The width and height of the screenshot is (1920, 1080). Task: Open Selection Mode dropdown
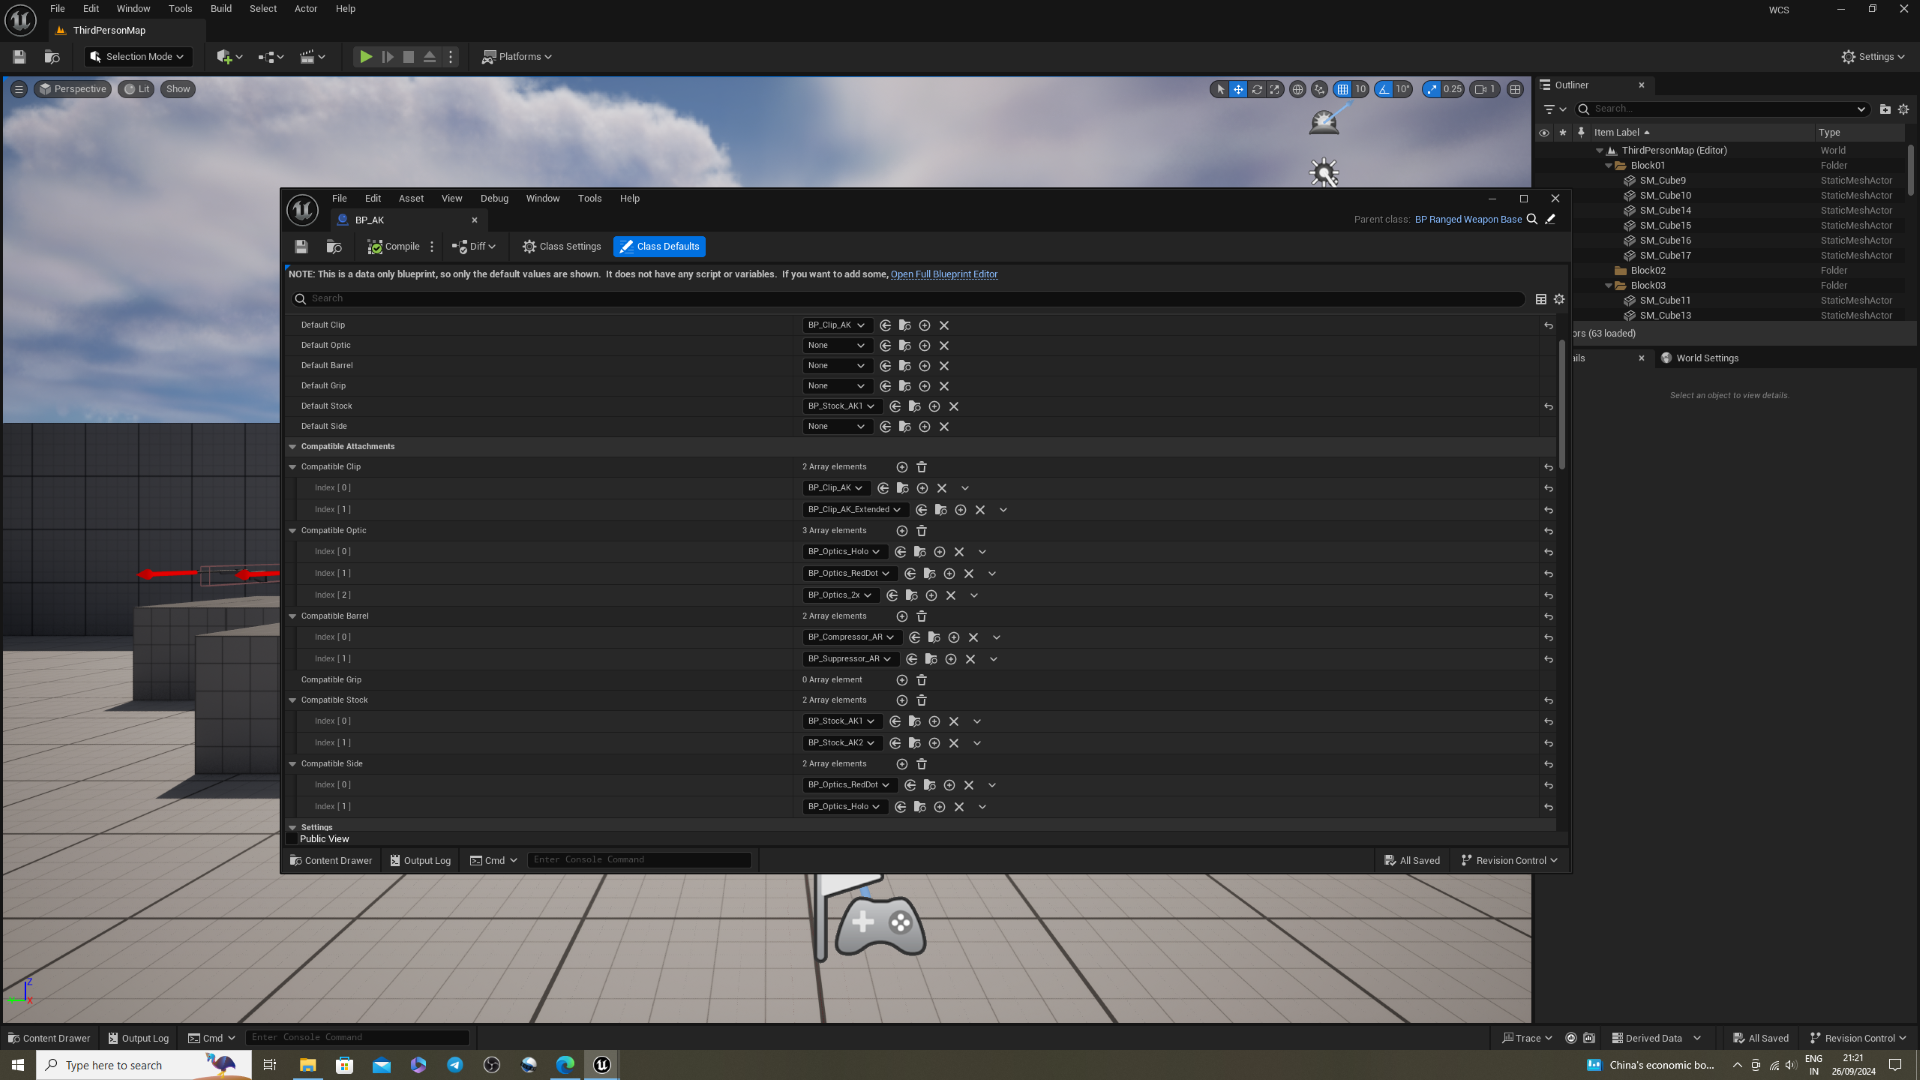(x=137, y=57)
